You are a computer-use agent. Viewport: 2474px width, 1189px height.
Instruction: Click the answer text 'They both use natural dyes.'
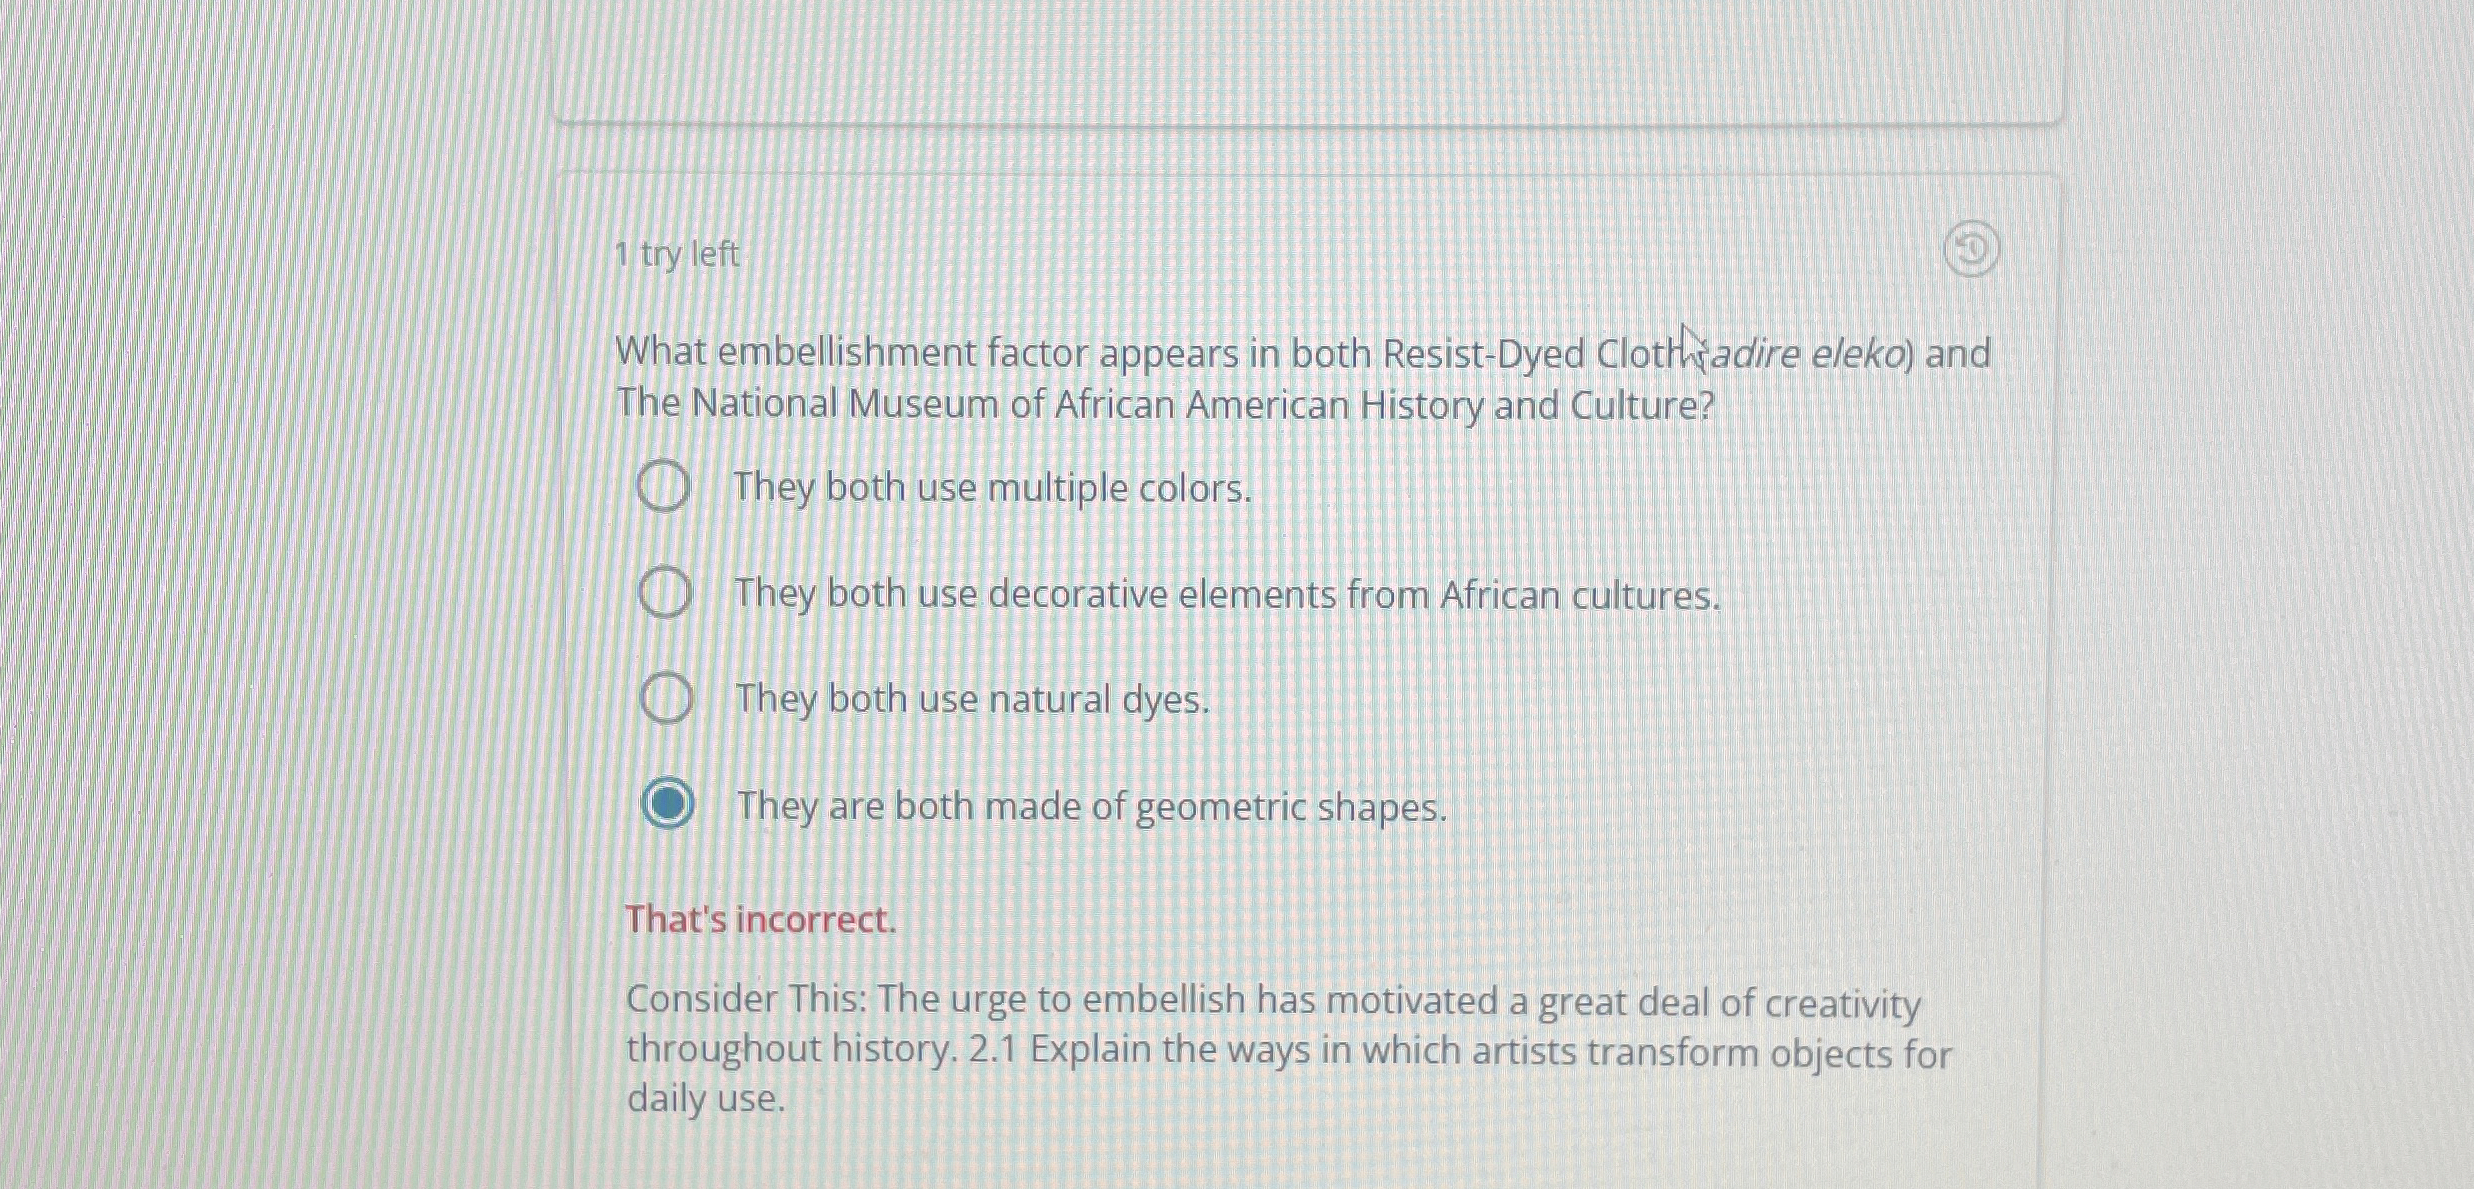(x=972, y=699)
